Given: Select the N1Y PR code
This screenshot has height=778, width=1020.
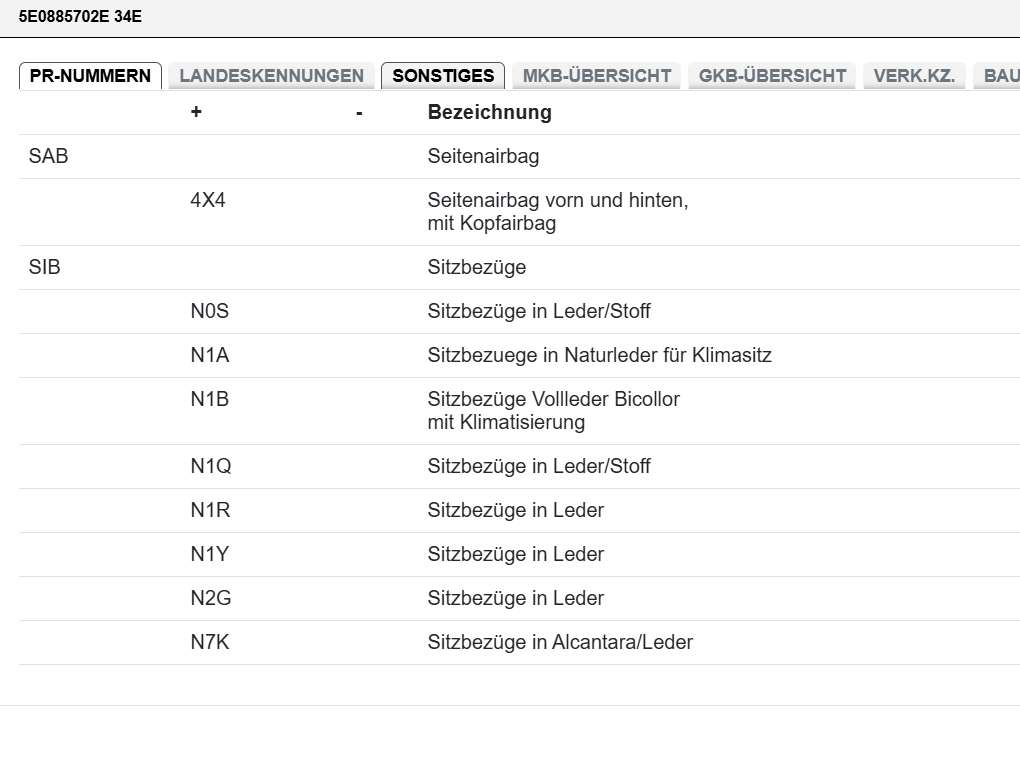Looking at the screenshot, I should 209,554.
